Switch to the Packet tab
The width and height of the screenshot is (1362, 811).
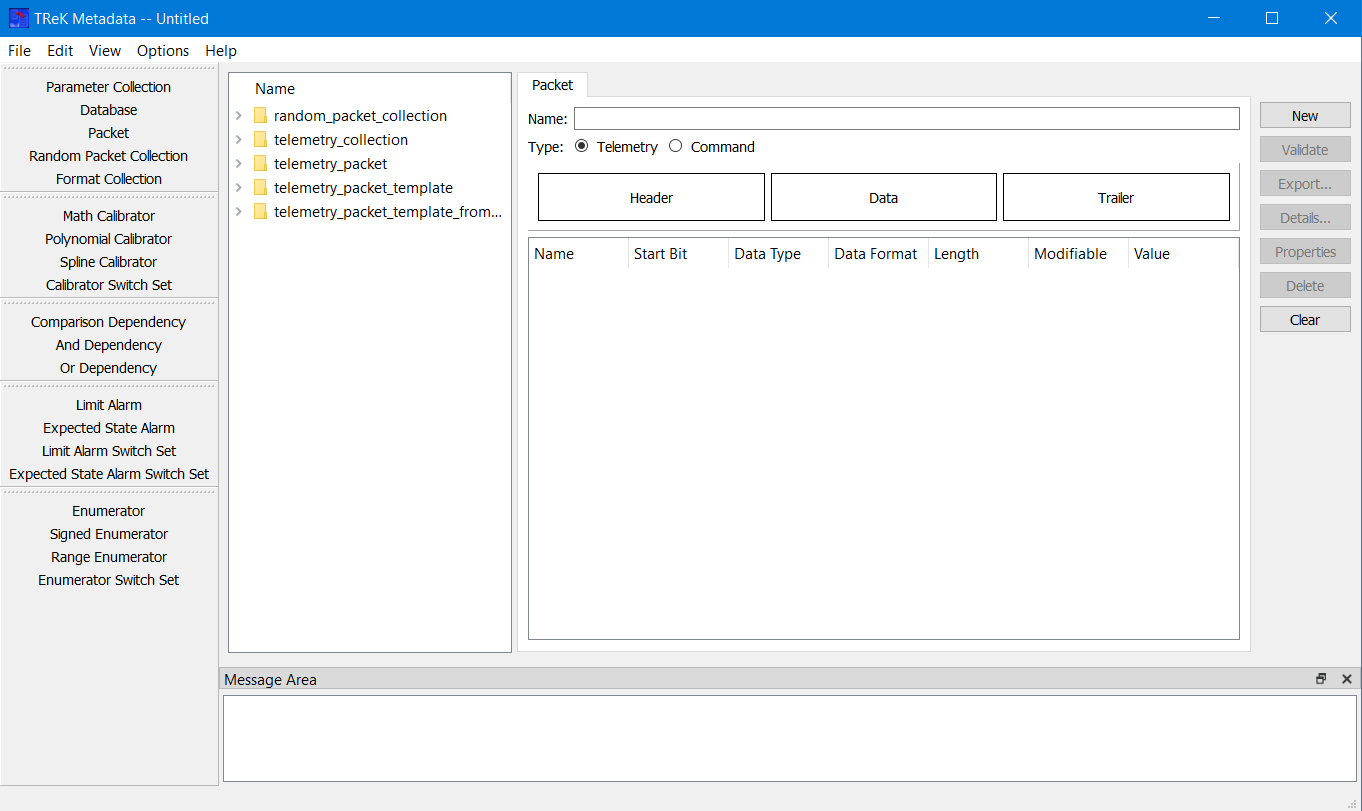tap(552, 85)
